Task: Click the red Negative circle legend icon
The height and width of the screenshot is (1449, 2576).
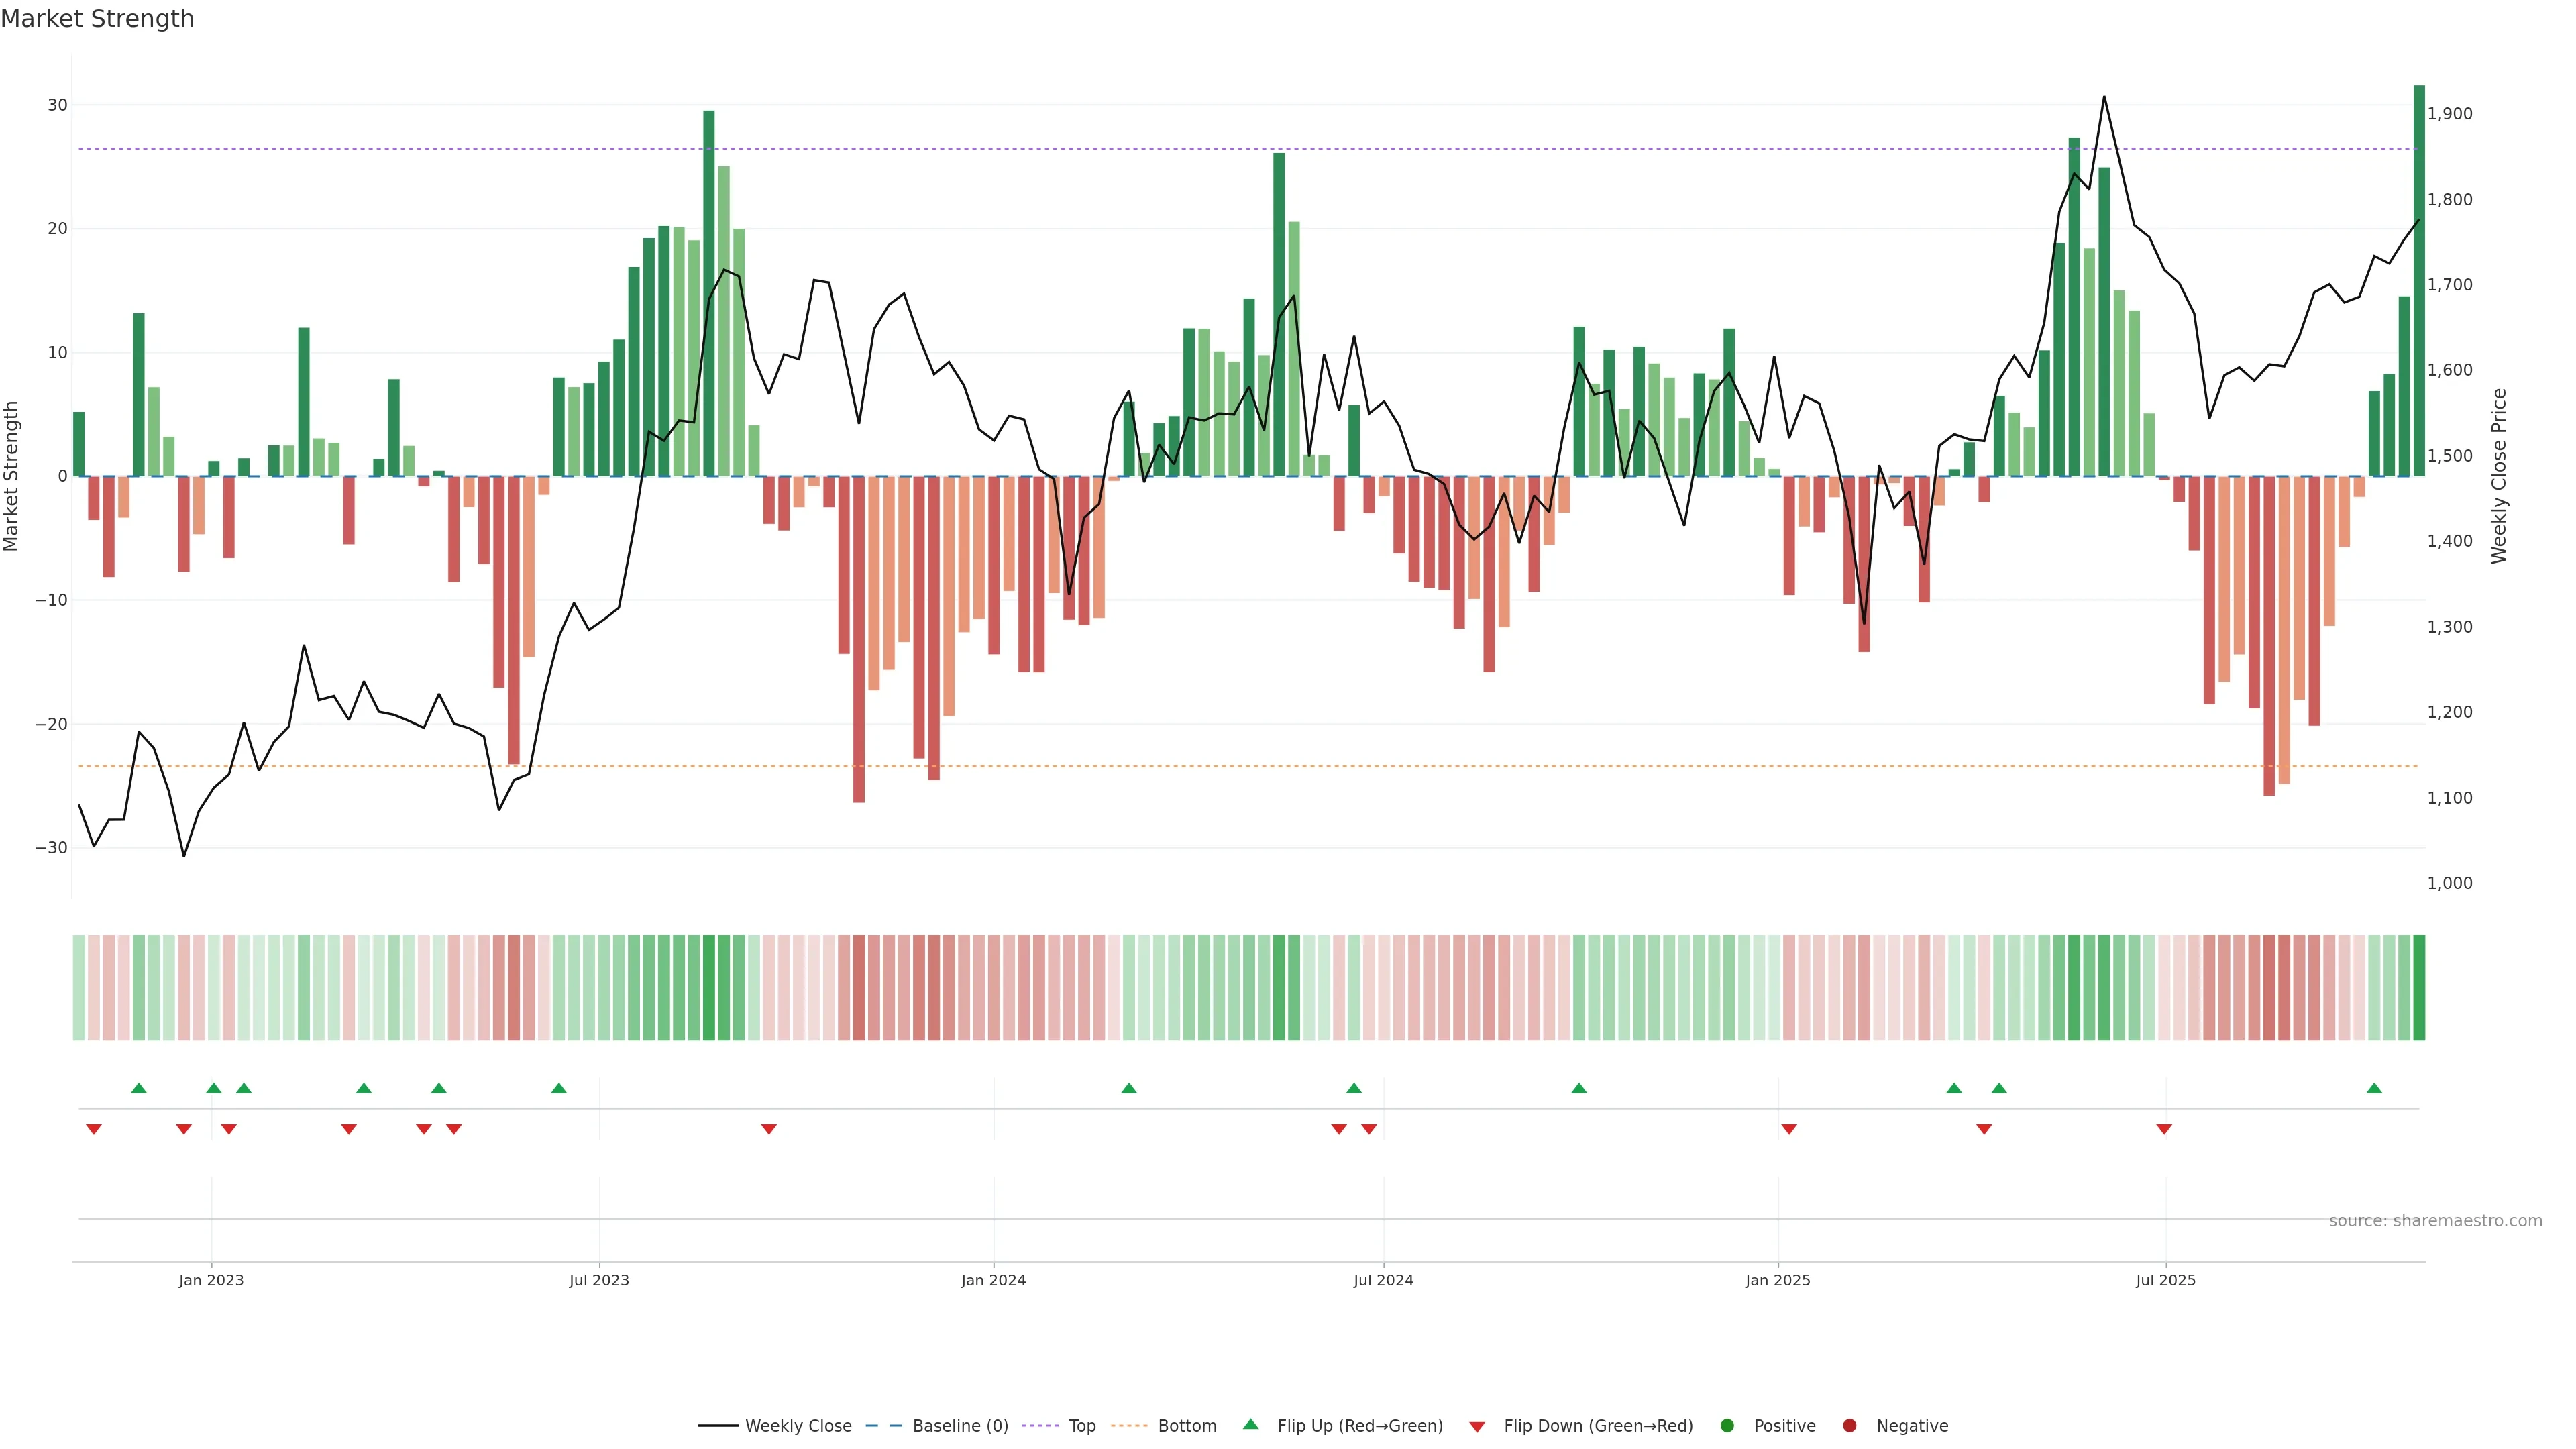Action: 1849,1426
